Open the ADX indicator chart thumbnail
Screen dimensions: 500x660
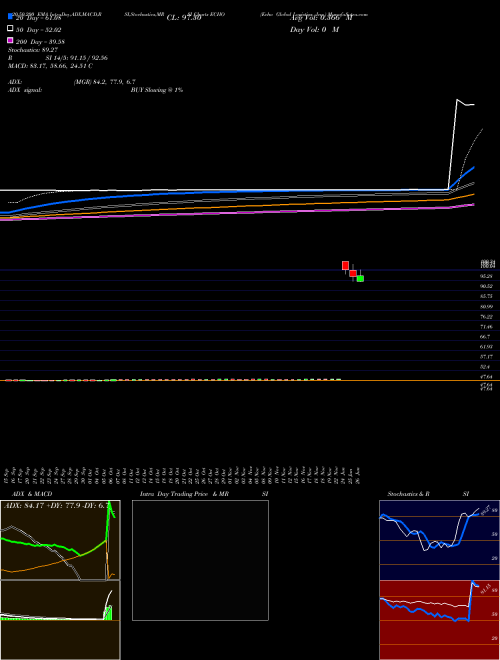click(60, 540)
